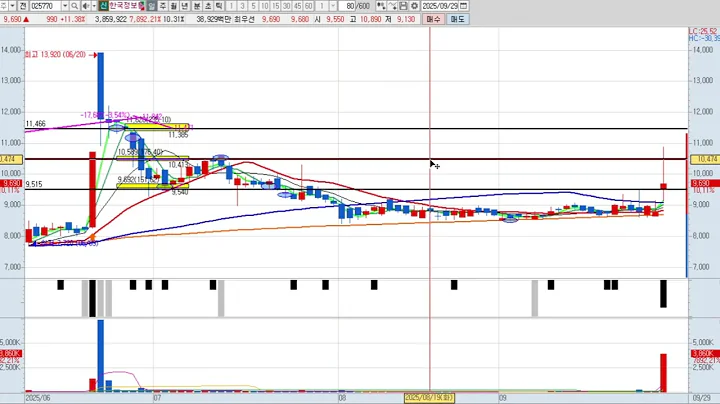Click the chart type candlestick icon

[x=381, y=6]
